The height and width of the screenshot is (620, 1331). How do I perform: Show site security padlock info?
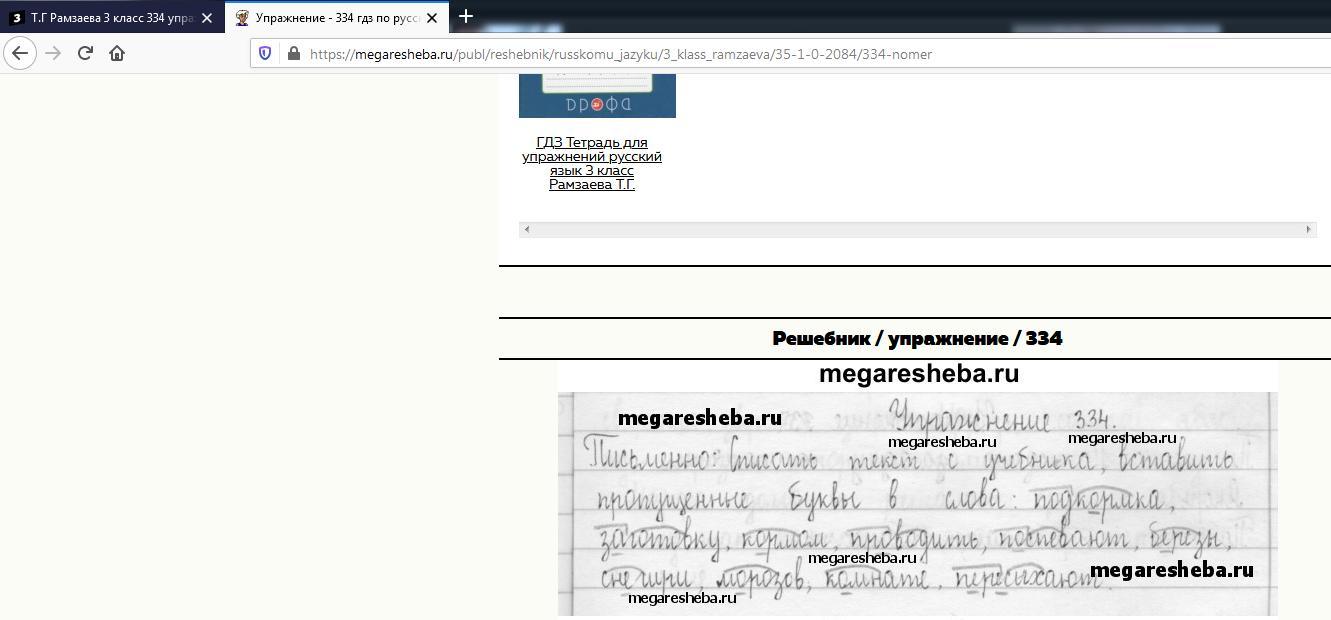coord(293,54)
